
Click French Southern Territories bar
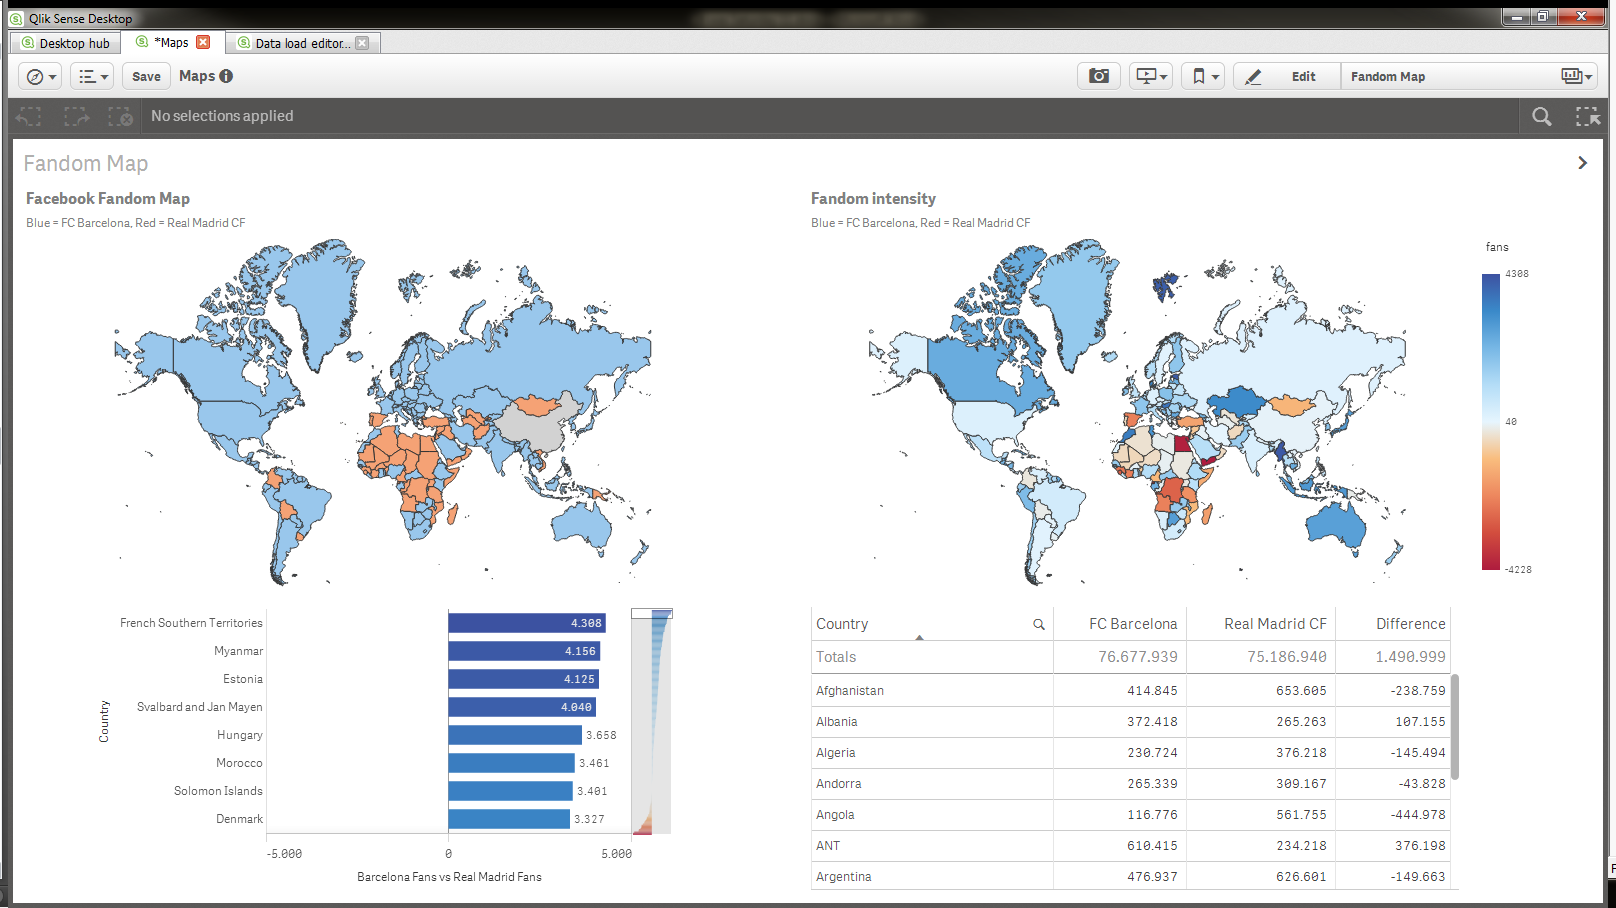(x=527, y=623)
